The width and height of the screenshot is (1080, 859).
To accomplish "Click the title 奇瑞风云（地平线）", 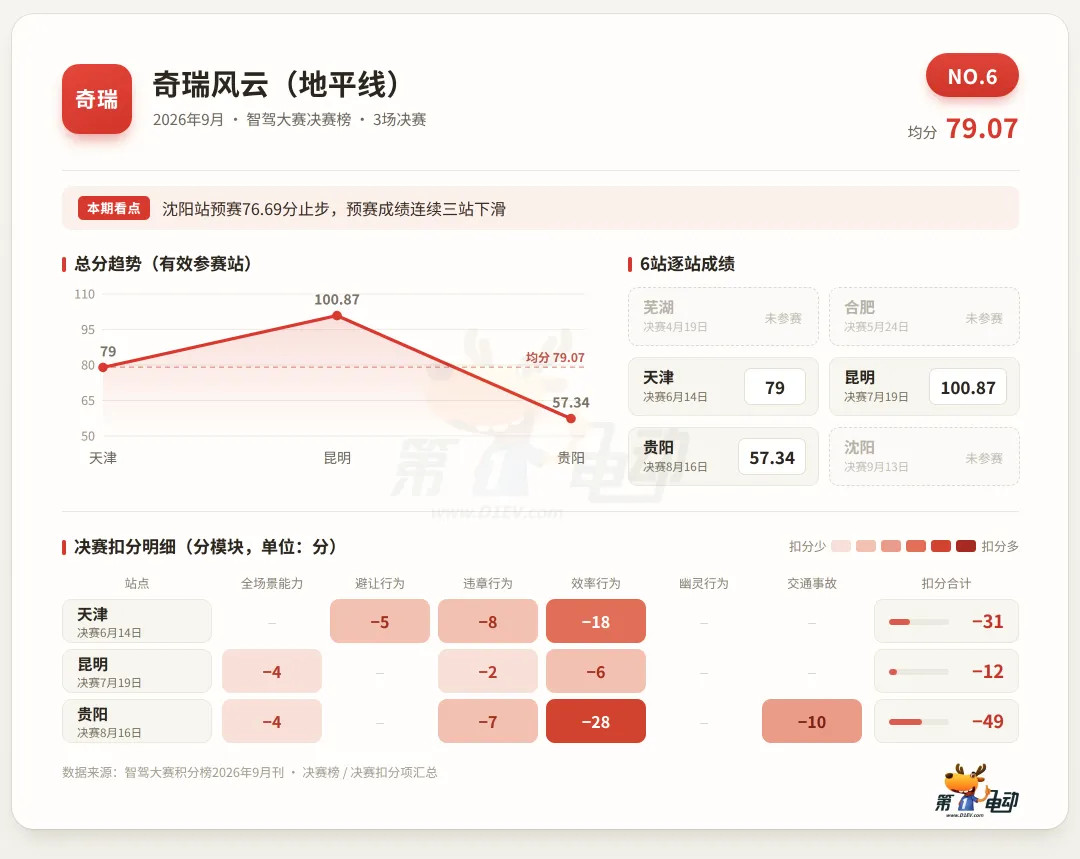I will pos(276,85).
